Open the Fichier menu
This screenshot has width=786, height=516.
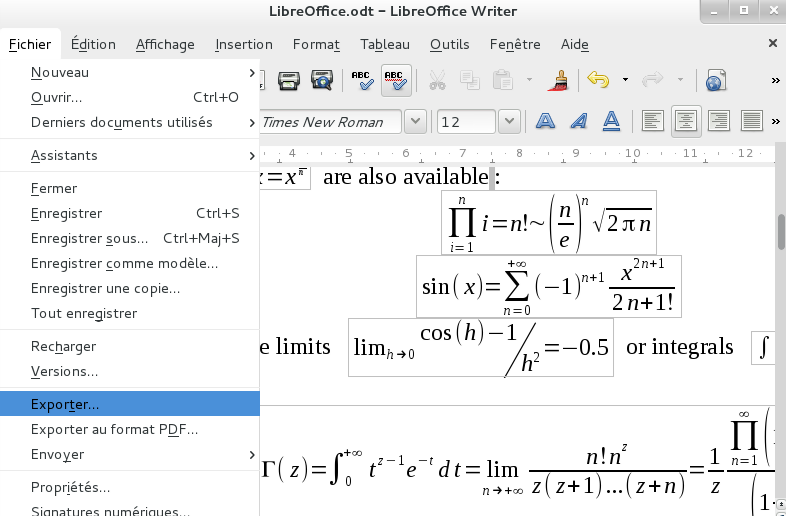(30, 45)
